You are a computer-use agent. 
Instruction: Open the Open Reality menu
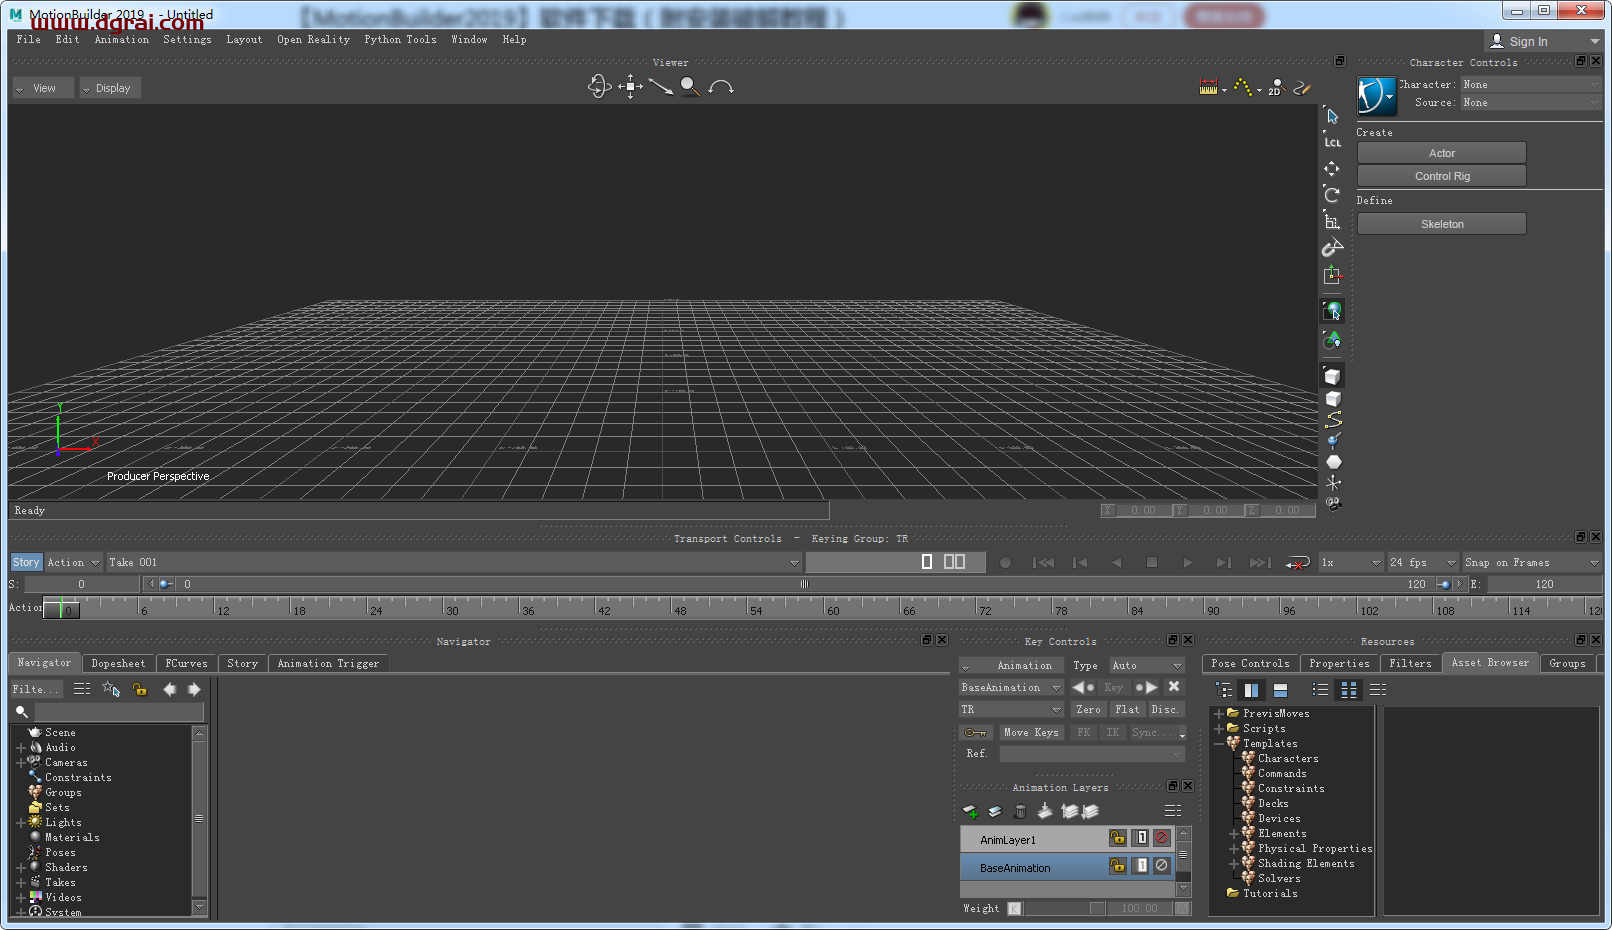(x=313, y=40)
